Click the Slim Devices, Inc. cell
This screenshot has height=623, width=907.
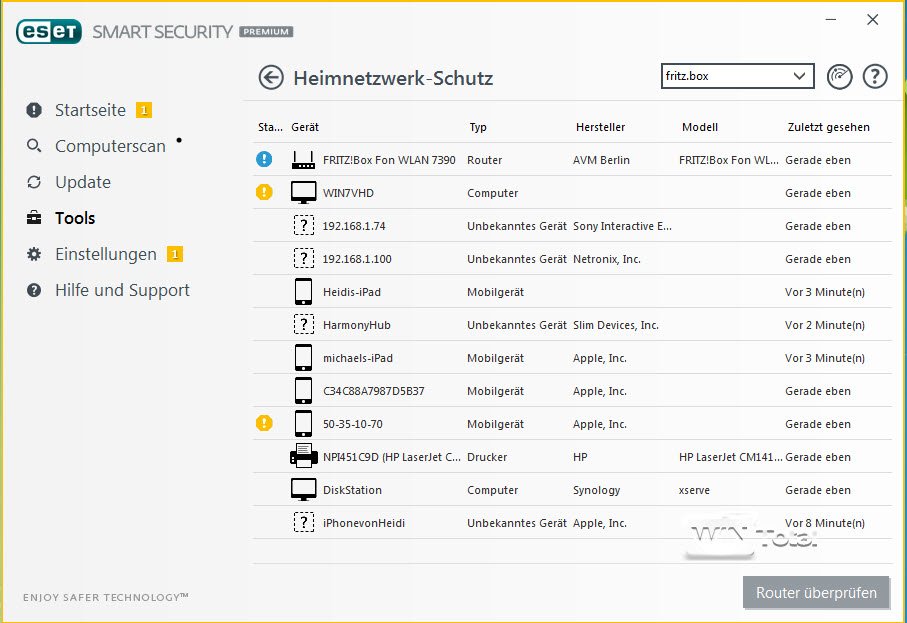[x=615, y=325]
